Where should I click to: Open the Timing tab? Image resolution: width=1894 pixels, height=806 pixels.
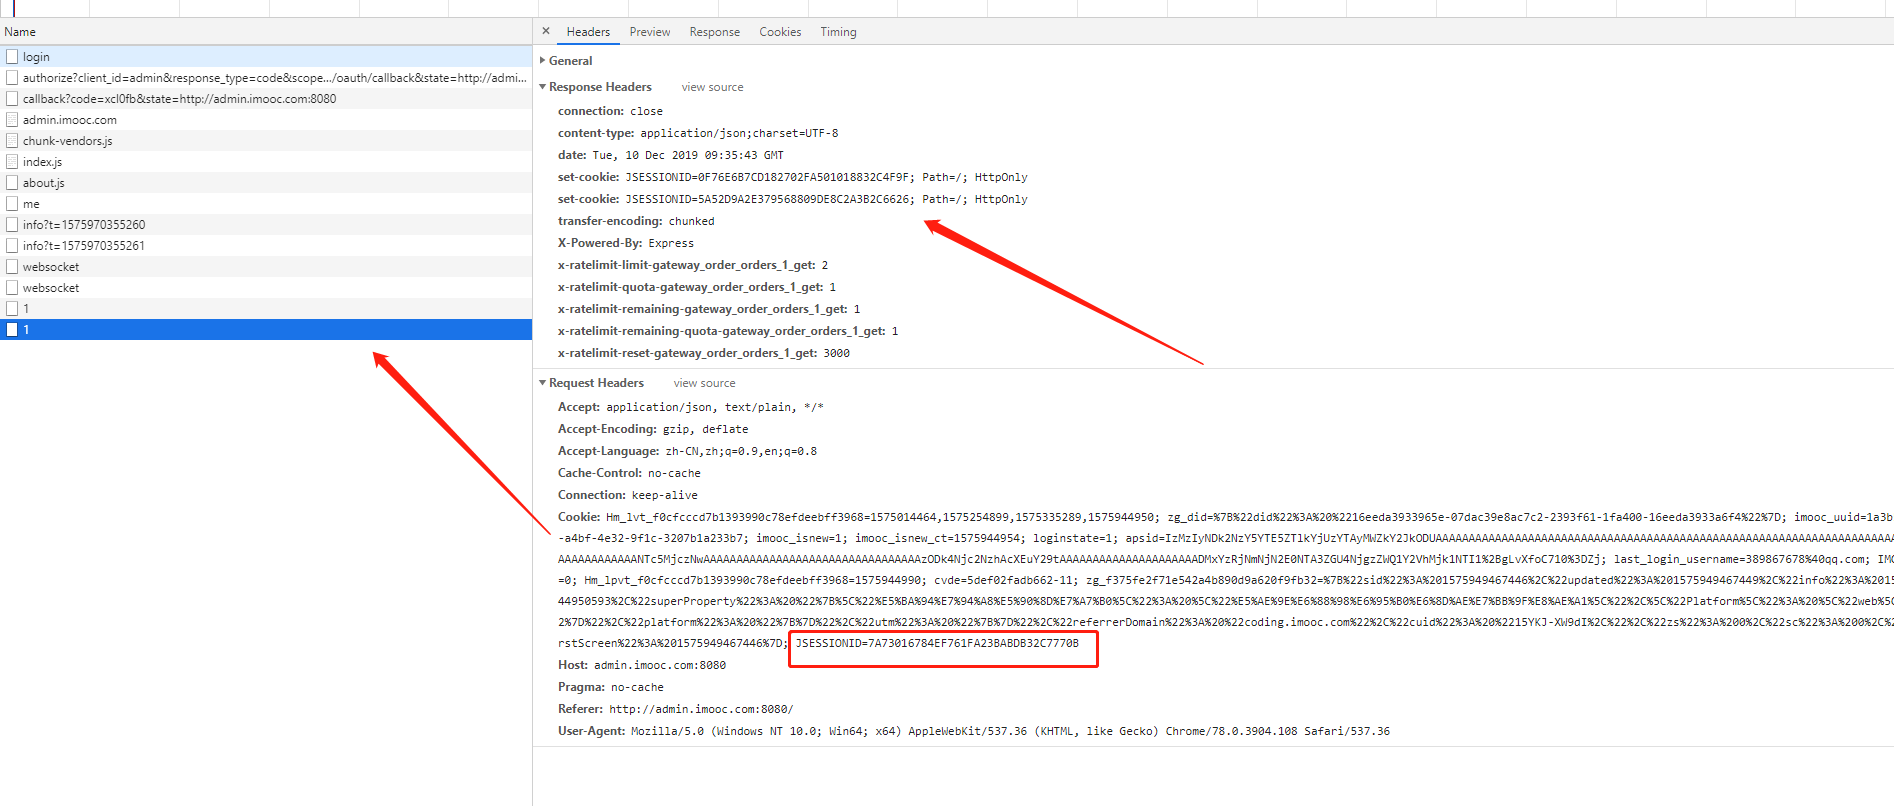[x=838, y=32]
